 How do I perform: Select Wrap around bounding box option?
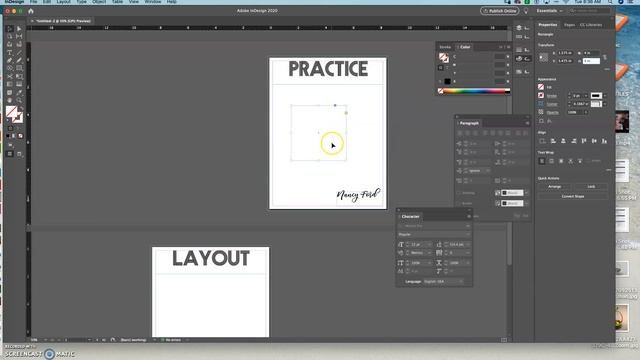[x=551, y=161]
